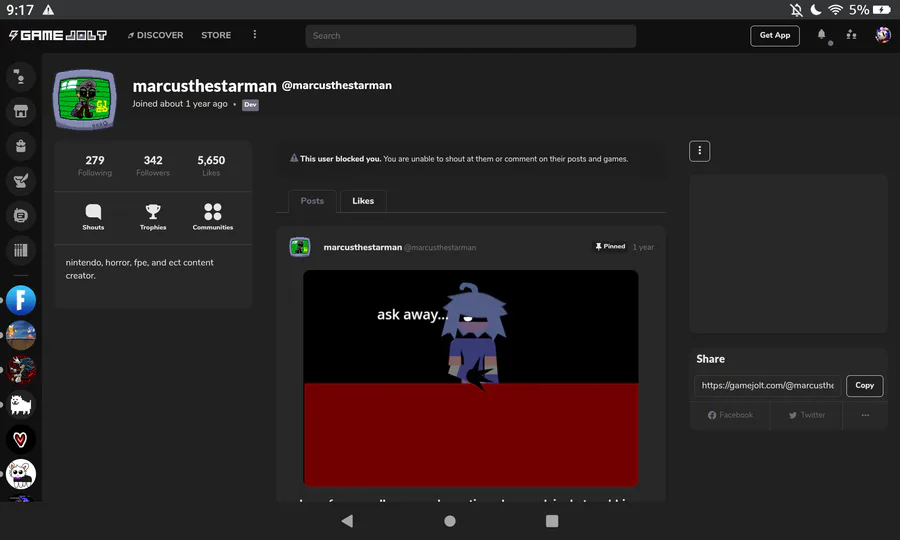Share the profile to Twitter
The height and width of the screenshot is (540, 900).
point(806,415)
